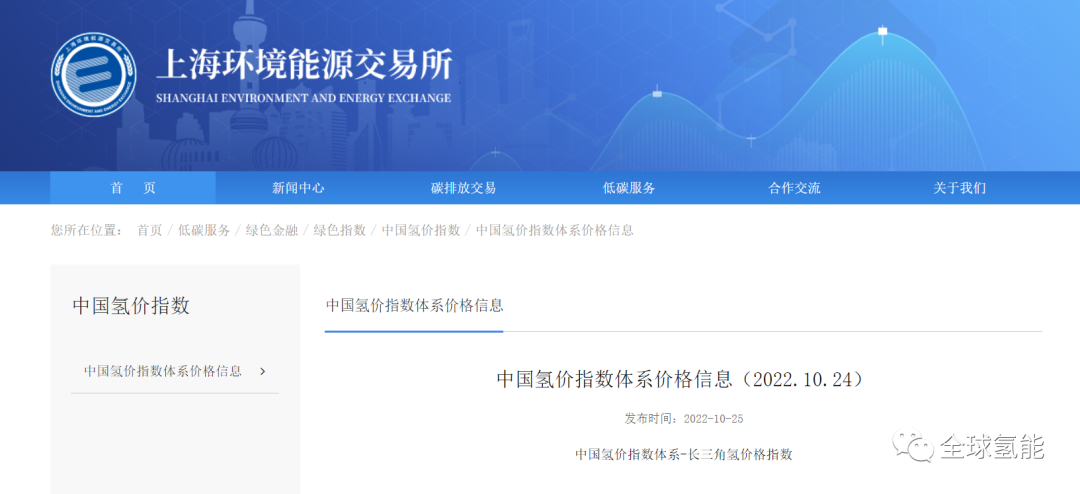Click the 首页 breadcrumb link
The height and width of the screenshot is (494, 1080).
[x=149, y=230]
